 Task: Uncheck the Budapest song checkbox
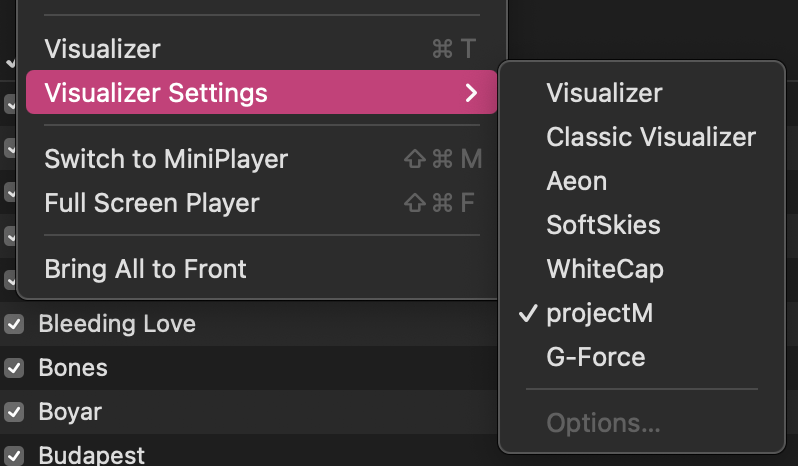pos(14,455)
